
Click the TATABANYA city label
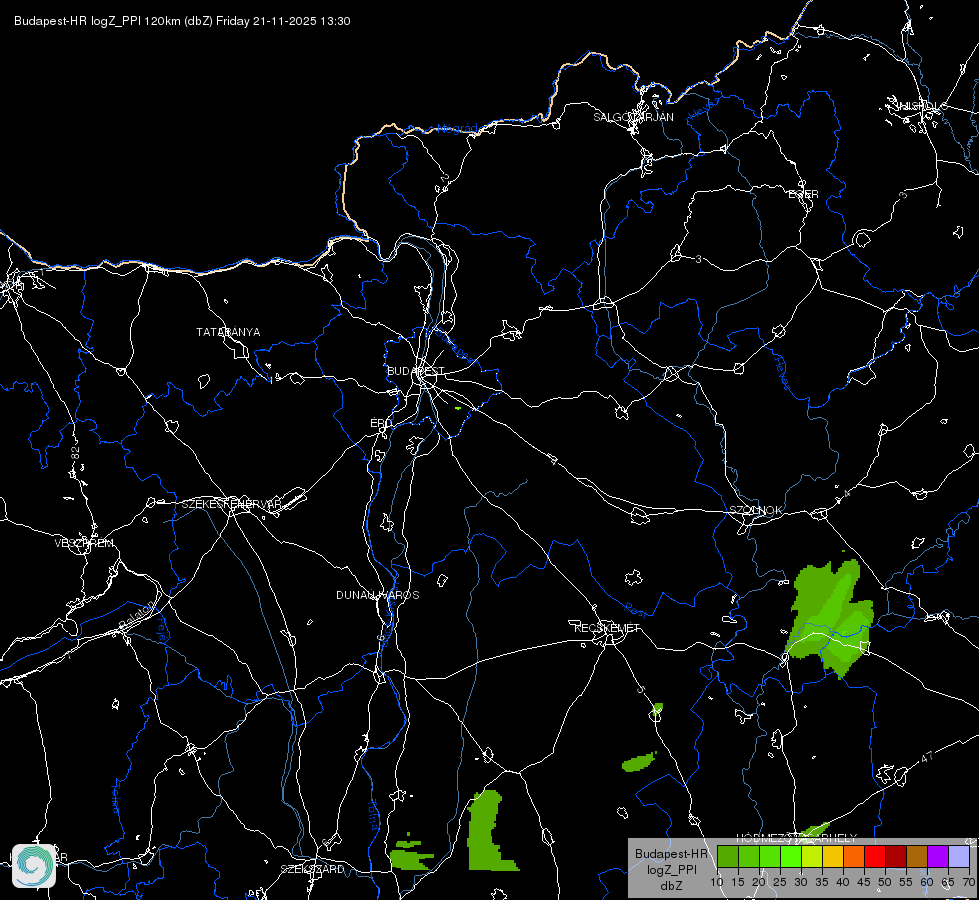(228, 332)
